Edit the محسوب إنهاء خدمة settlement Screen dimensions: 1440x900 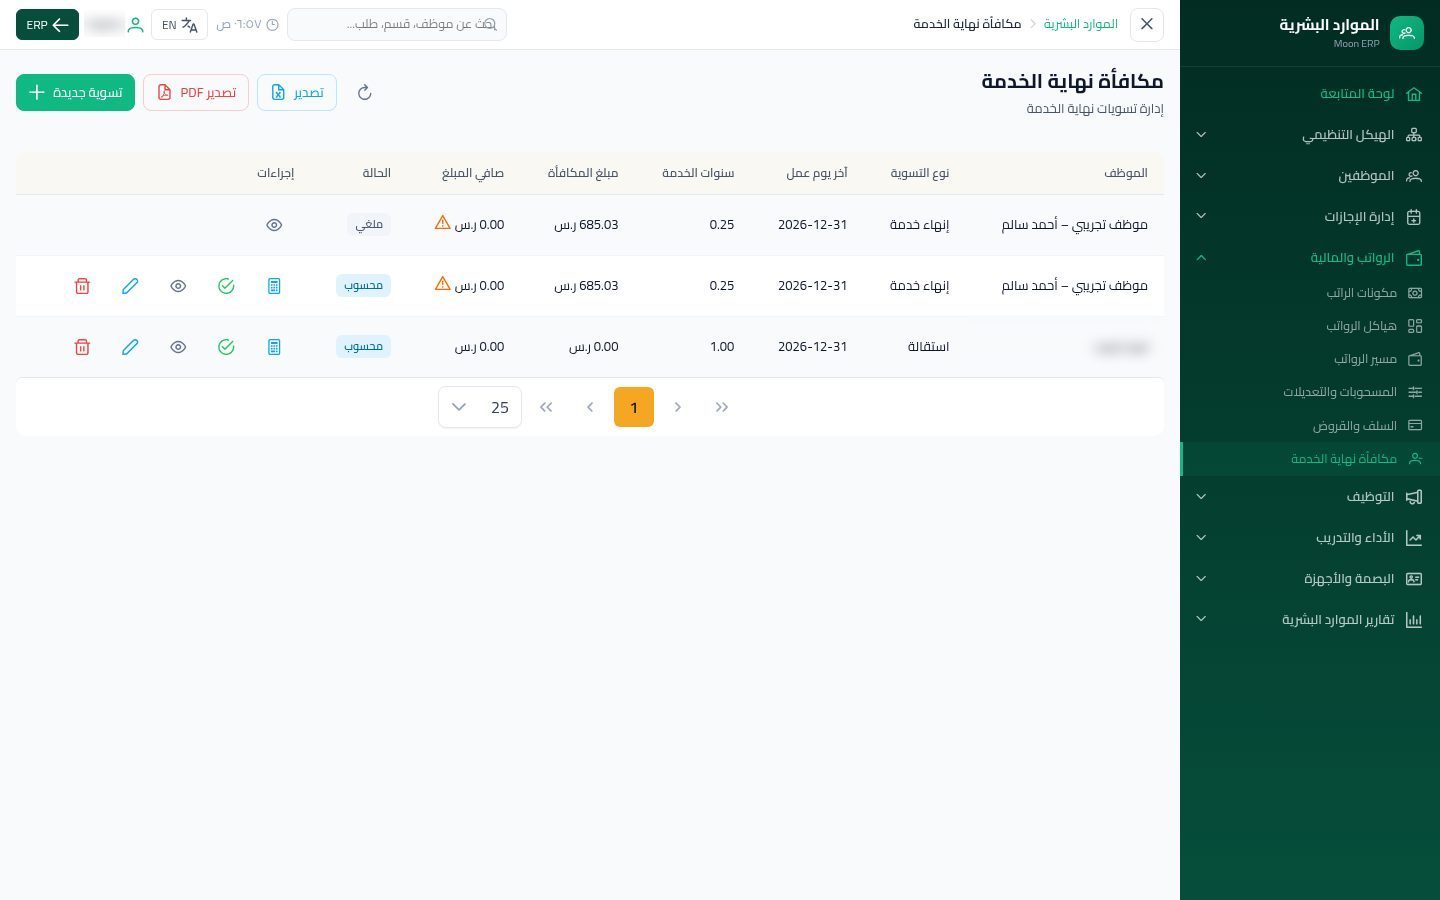coord(130,286)
